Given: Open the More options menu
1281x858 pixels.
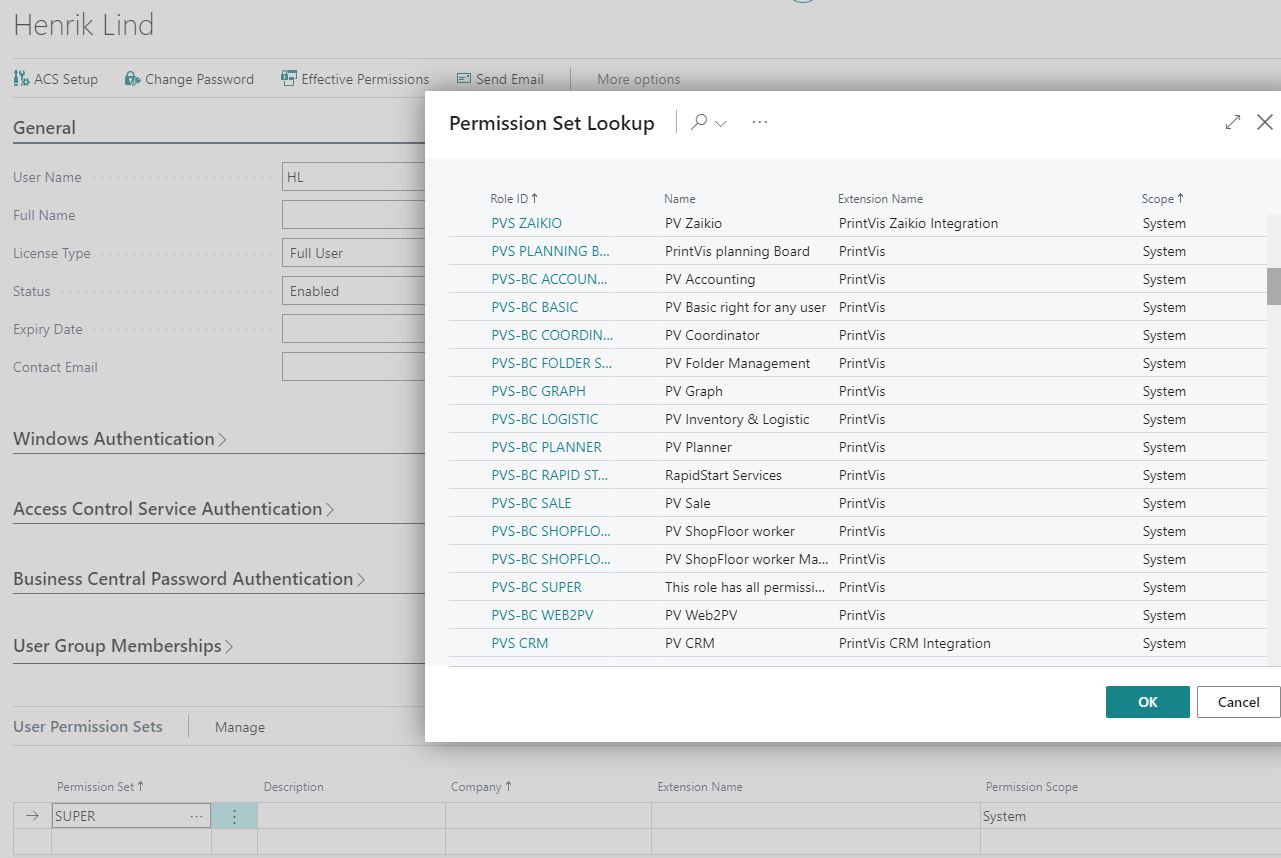Looking at the screenshot, I should click(637, 79).
